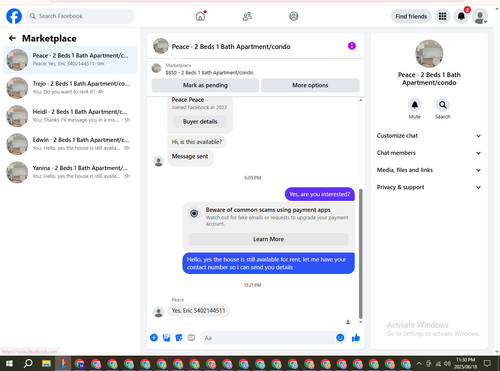The width and height of the screenshot is (500, 371).
Task: Open the account profile menu
Action: pyautogui.click(x=480, y=16)
